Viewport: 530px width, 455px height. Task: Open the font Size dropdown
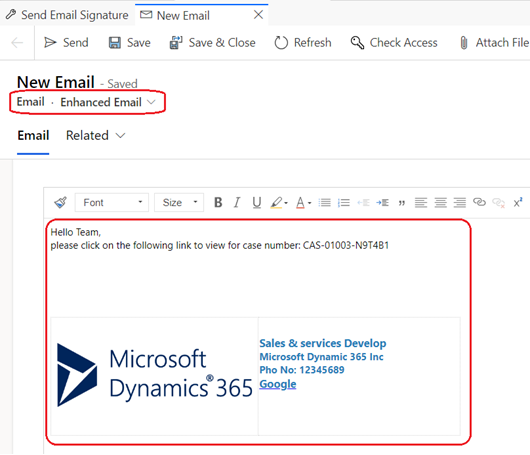click(179, 202)
